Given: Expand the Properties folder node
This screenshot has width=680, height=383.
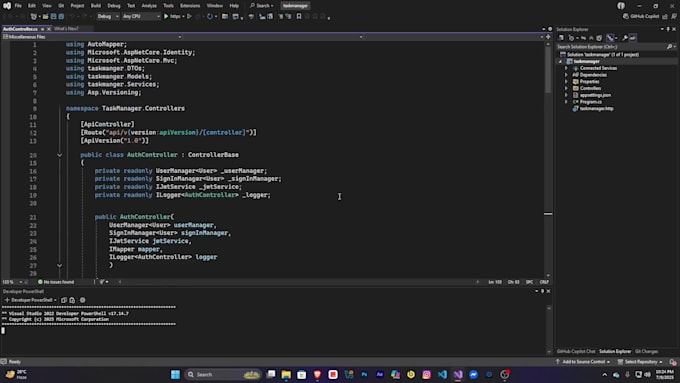Looking at the screenshot, I should tap(566, 82).
